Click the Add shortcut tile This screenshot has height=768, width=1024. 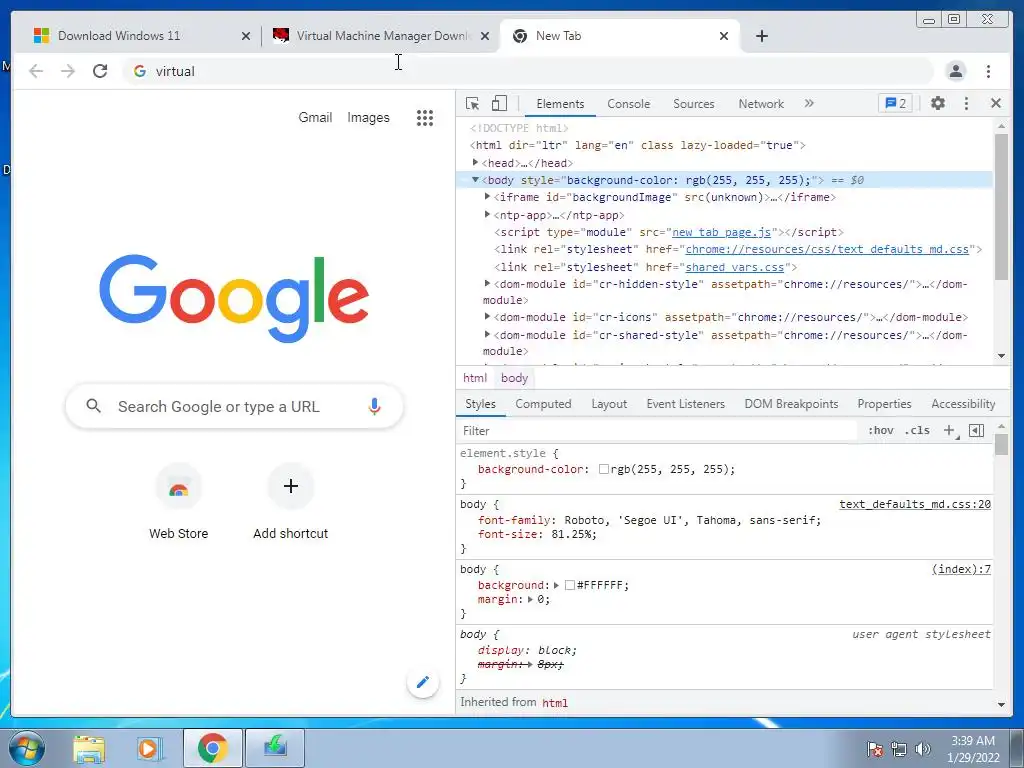291,504
